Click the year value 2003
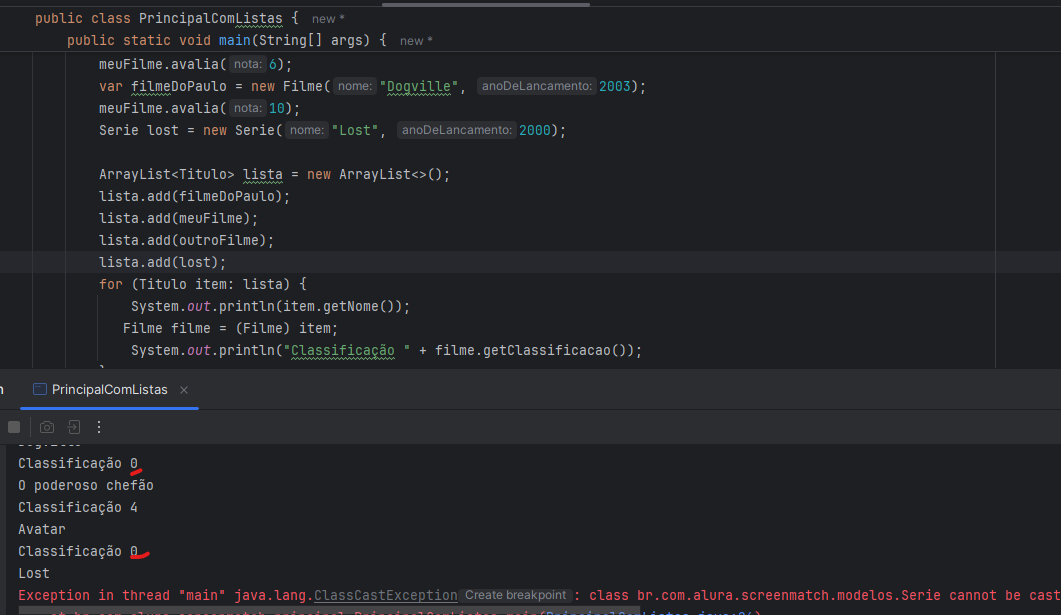The height and width of the screenshot is (615, 1061). [614, 87]
